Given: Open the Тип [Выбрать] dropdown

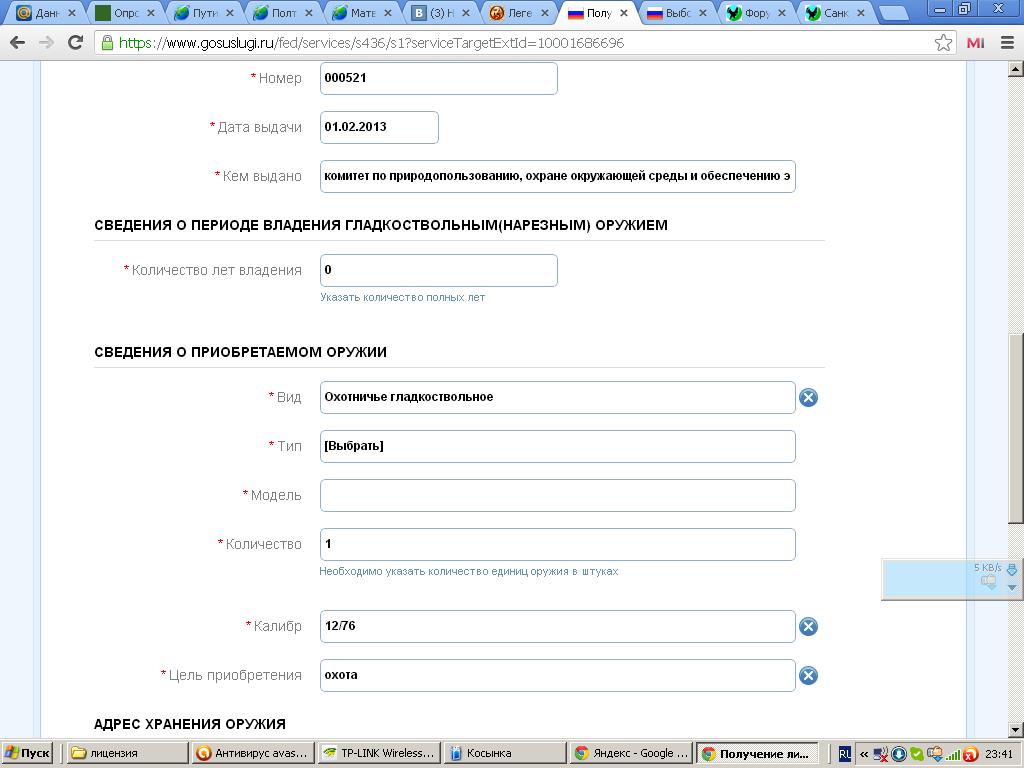Looking at the screenshot, I should pyautogui.click(x=557, y=446).
